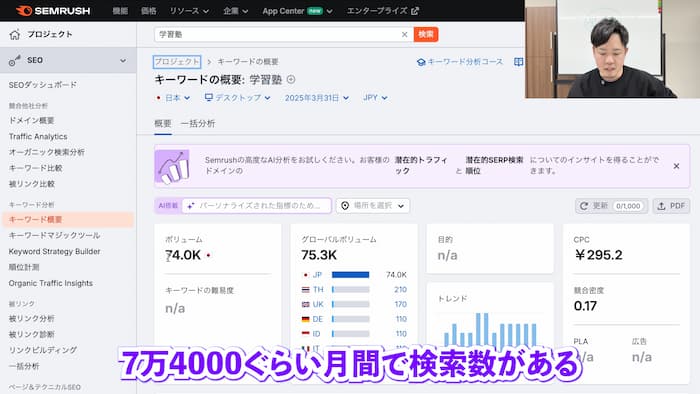The width and height of the screenshot is (700, 394).
Task: Close the purple AI analysis banner
Action: (x=676, y=166)
